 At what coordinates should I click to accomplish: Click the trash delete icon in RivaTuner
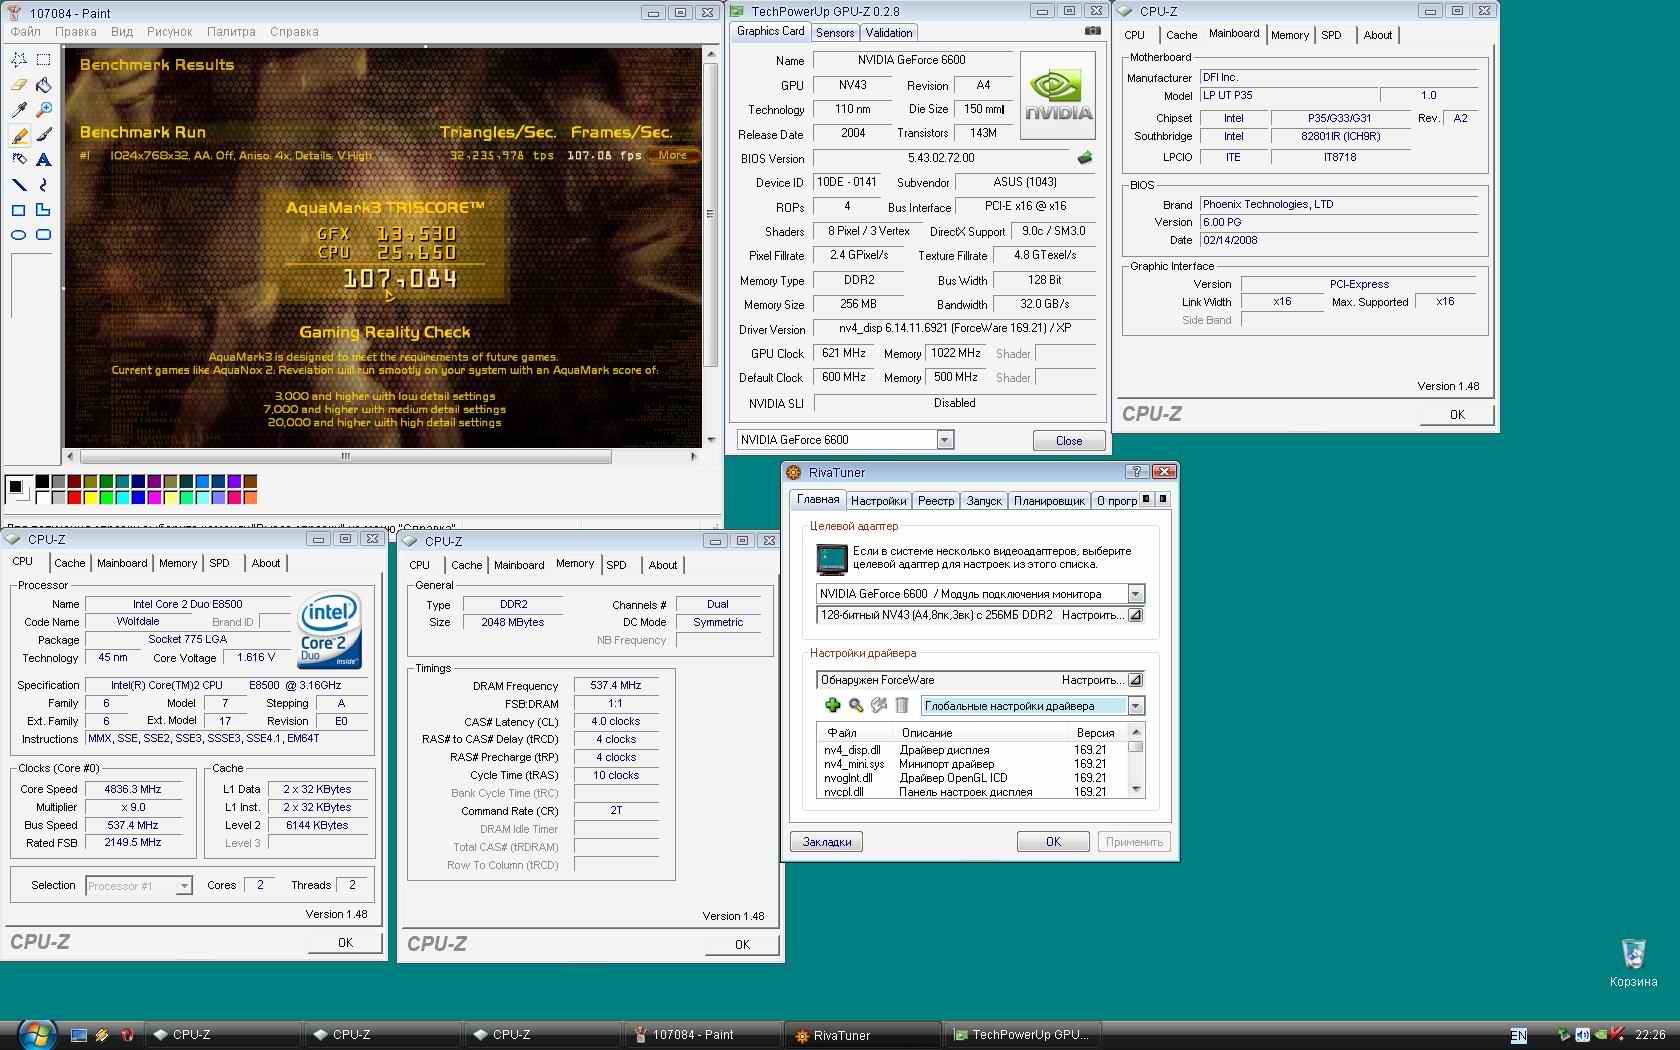click(x=902, y=706)
